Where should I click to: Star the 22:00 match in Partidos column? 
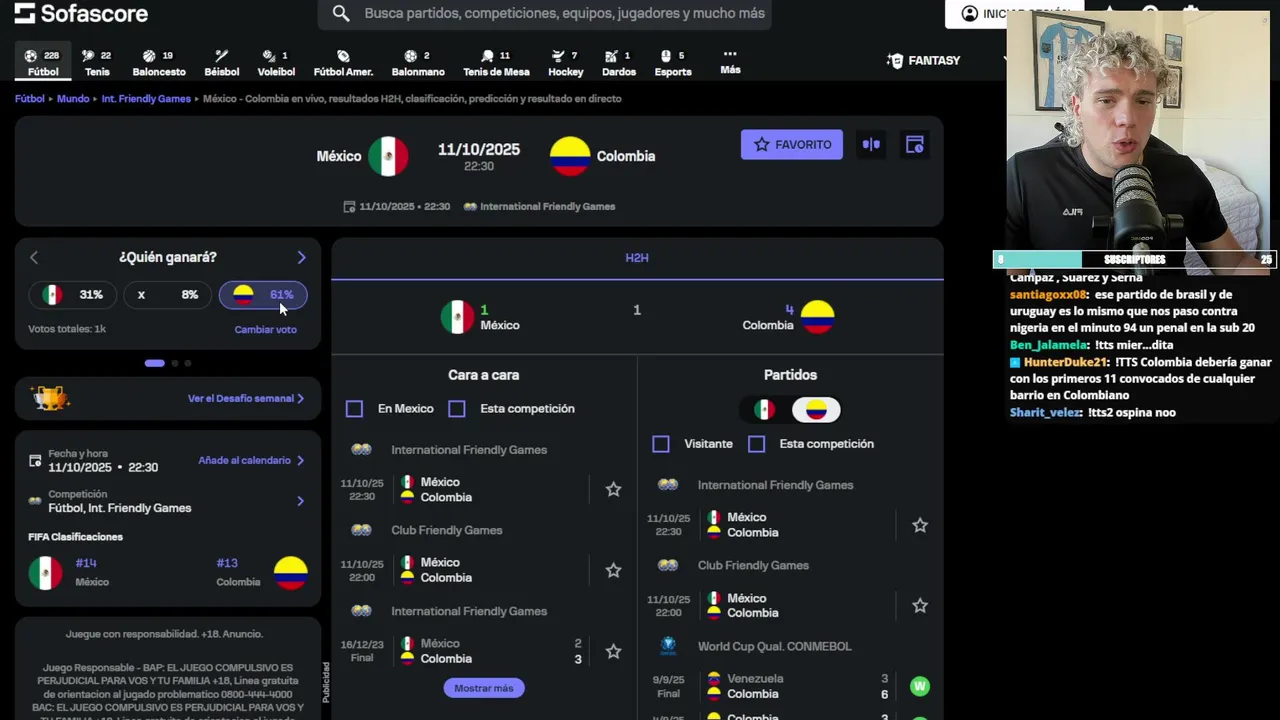coord(920,605)
